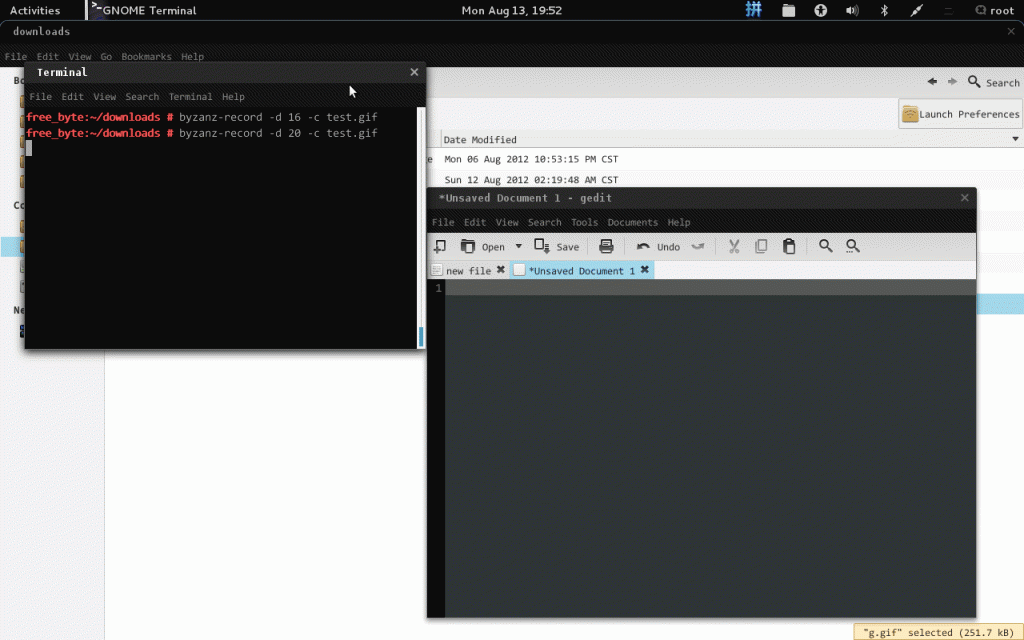Open gedit's Help menu
Viewport: 1024px width, 640px height.
click(679, 222)
